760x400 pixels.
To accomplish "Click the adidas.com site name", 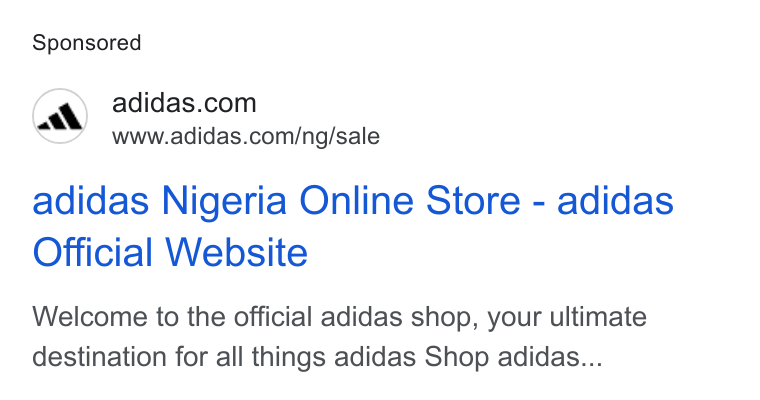I will click(x=184, y=103).
